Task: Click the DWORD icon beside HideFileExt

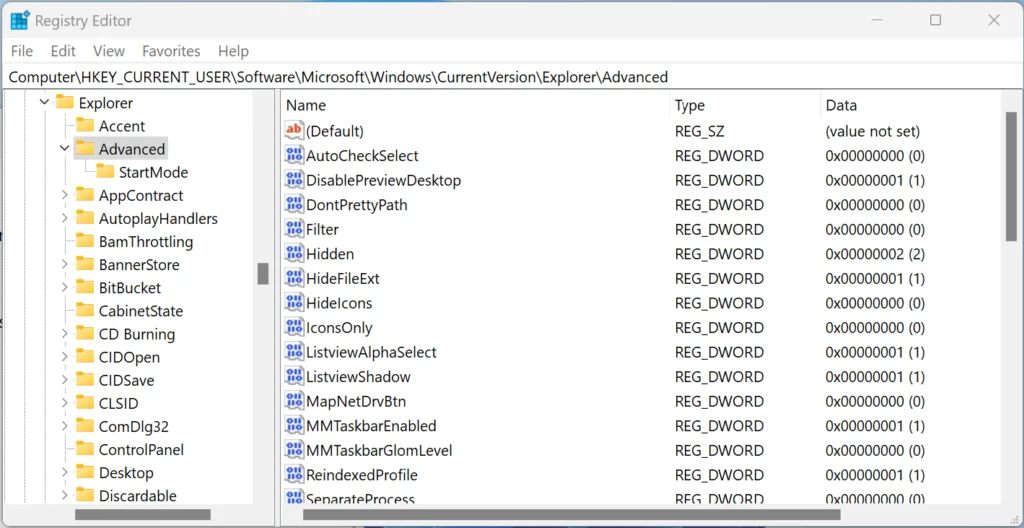Action: (295, 278)
